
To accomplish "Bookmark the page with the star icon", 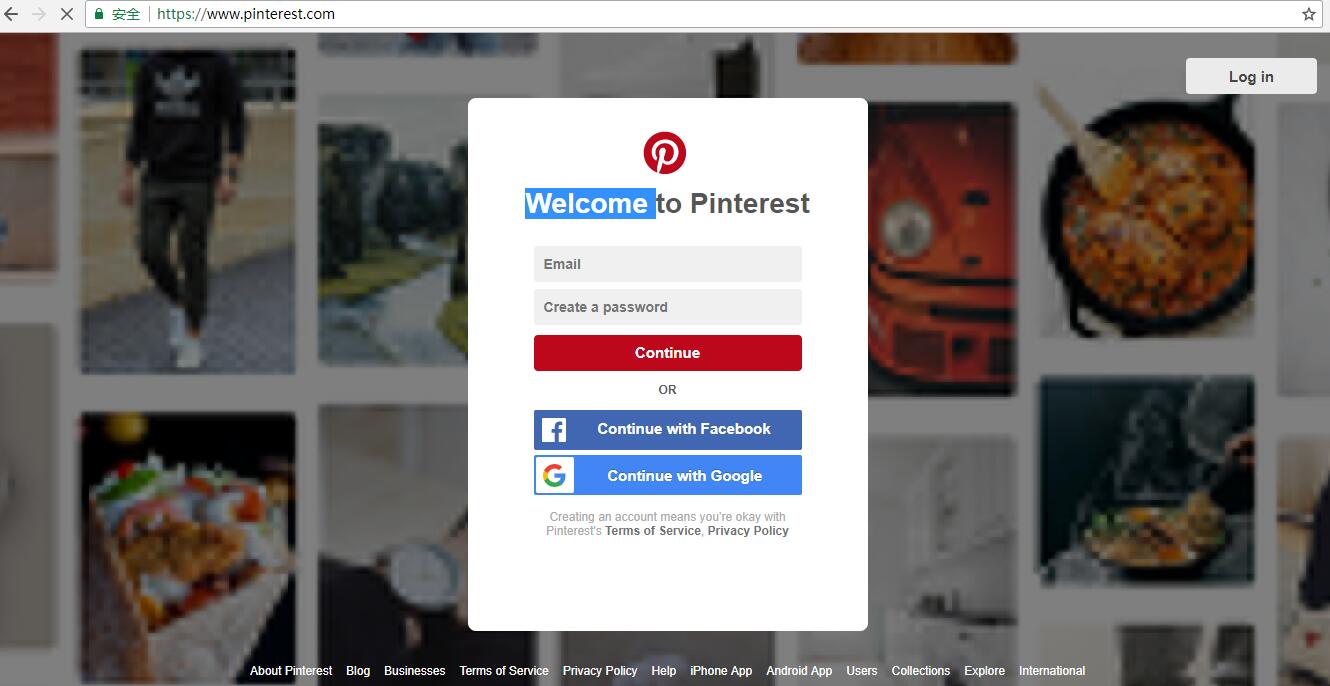I will coord(1308,14).
